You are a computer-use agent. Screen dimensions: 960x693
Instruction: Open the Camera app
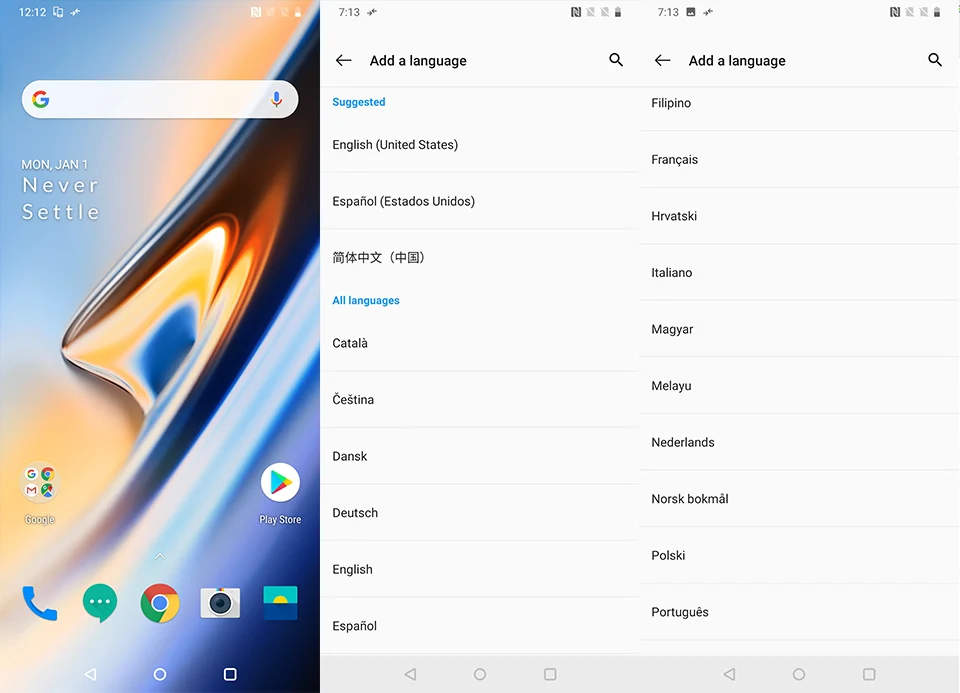click(x=220, y=603)
